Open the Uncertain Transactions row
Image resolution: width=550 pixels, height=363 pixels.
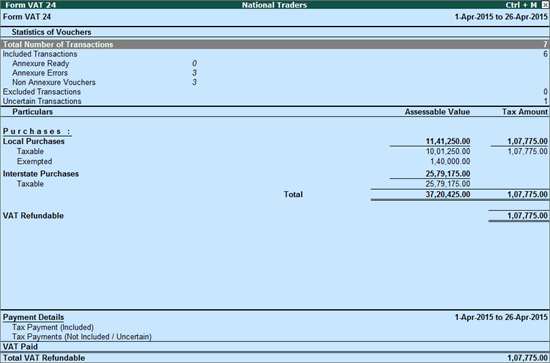pos(275,101)
